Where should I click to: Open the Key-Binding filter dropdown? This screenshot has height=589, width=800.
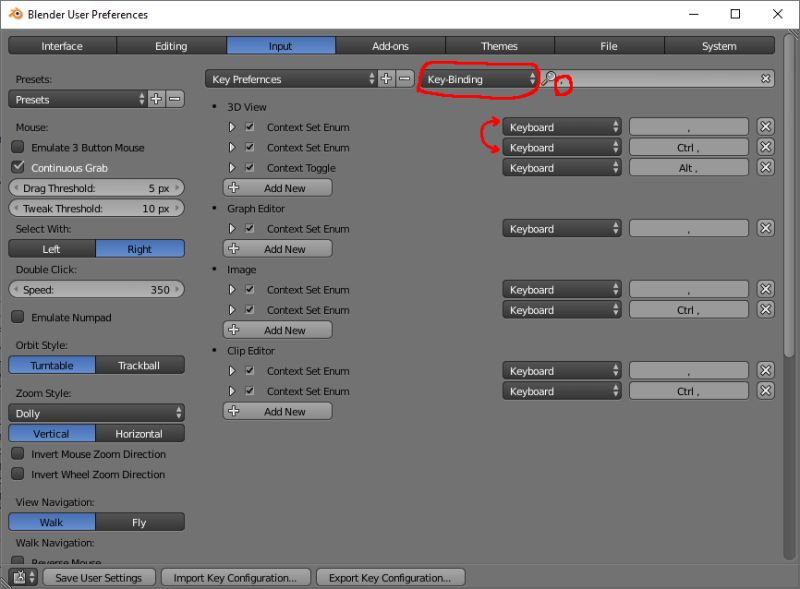coord(477,78)
